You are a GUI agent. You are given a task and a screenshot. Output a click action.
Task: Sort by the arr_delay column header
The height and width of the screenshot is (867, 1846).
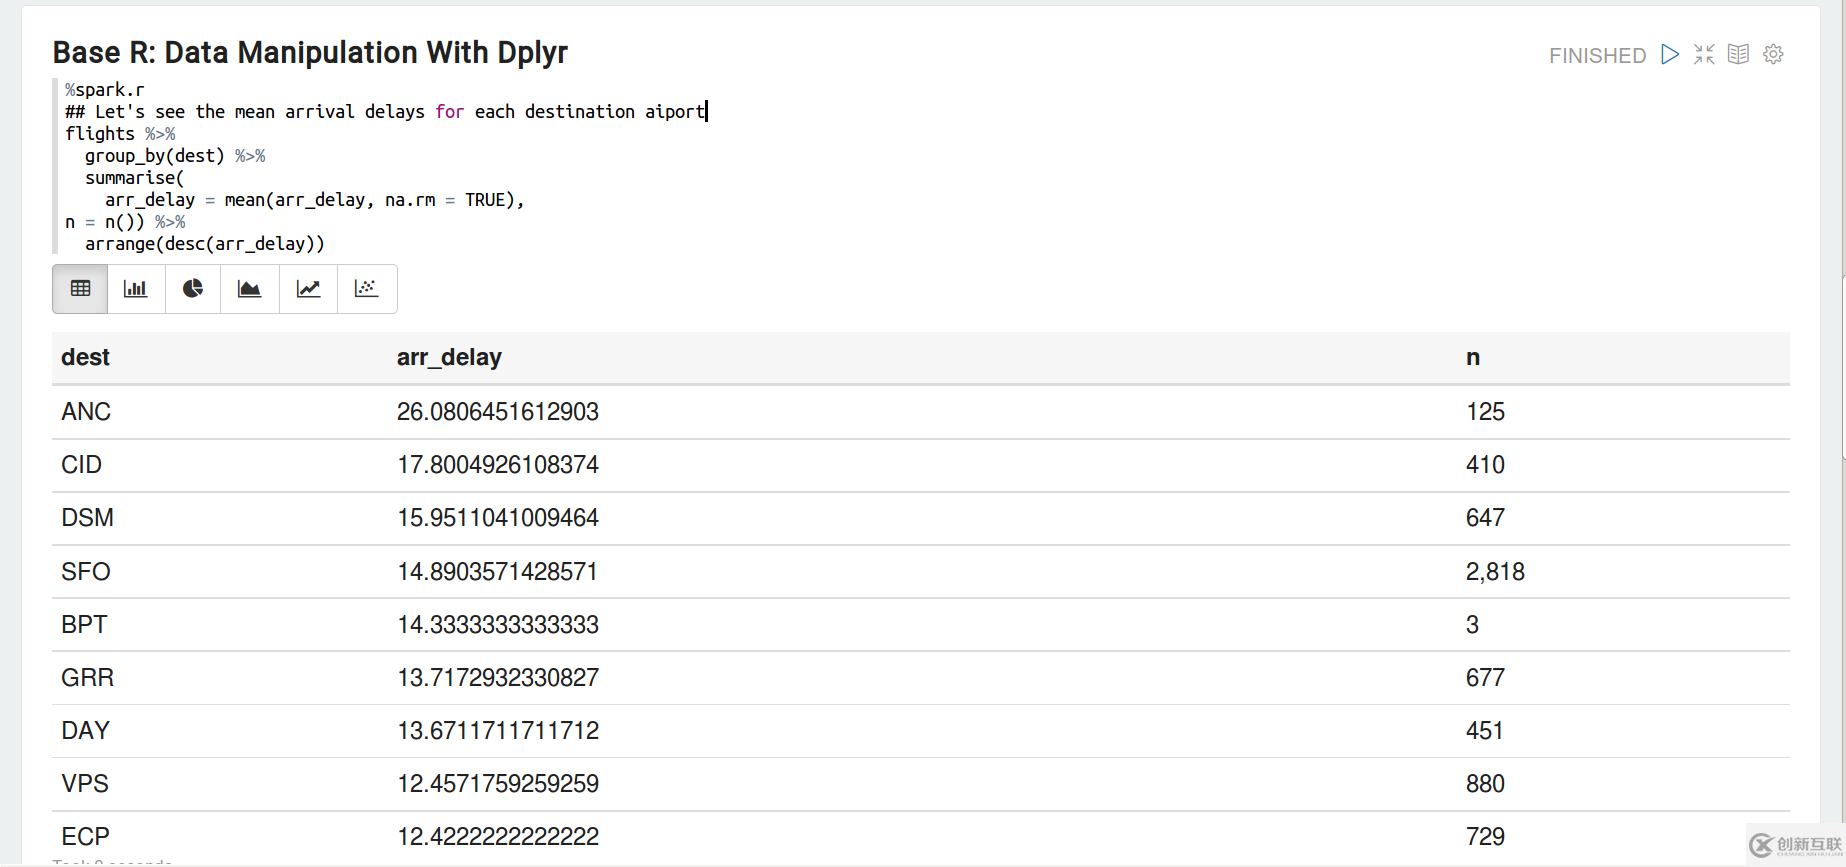pyautogui.click(x=449, y=357)
